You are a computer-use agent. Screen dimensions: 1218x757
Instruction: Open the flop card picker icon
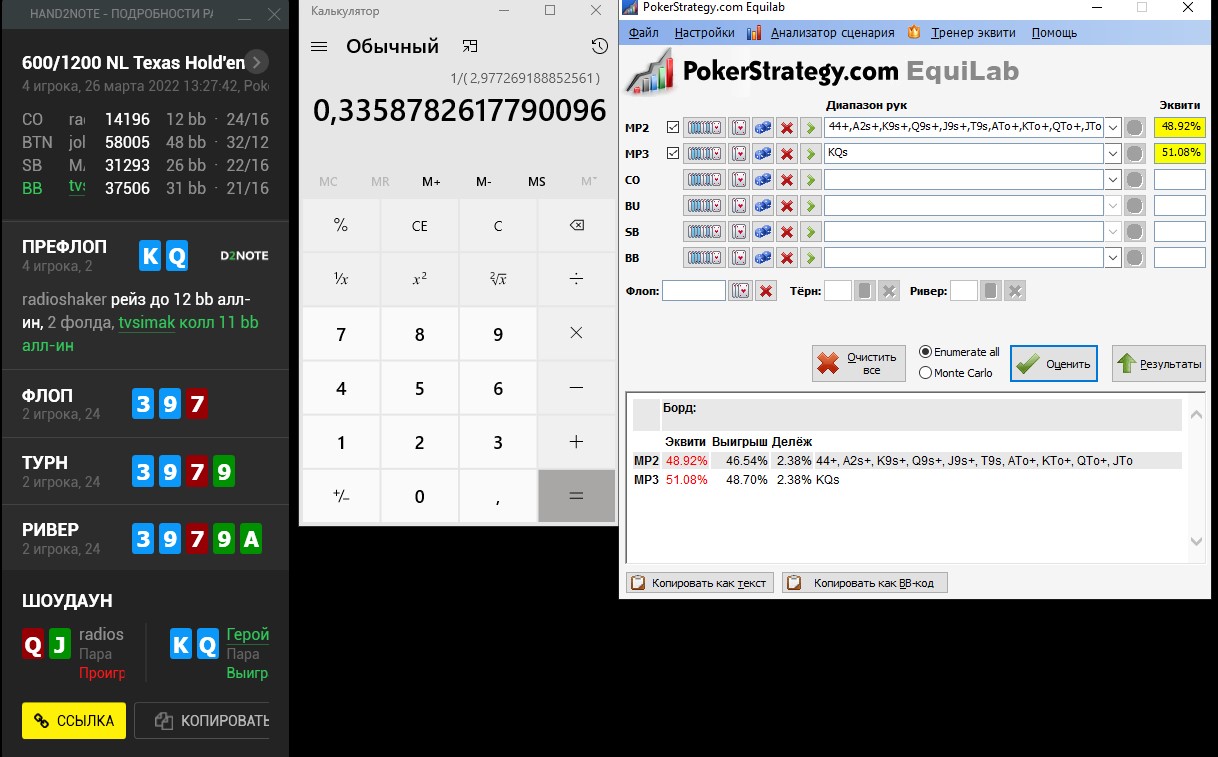741,291
